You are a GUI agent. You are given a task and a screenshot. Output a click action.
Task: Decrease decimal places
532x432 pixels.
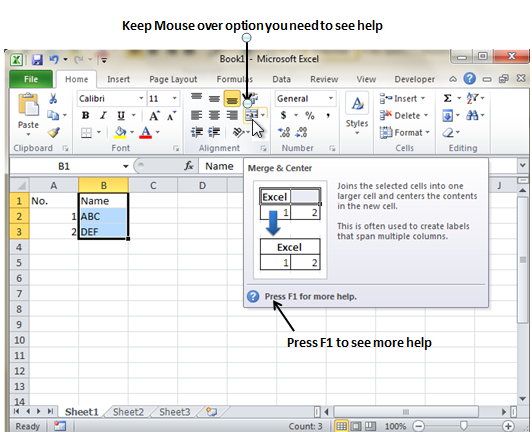pyautogui.click(x=301, y=132)
